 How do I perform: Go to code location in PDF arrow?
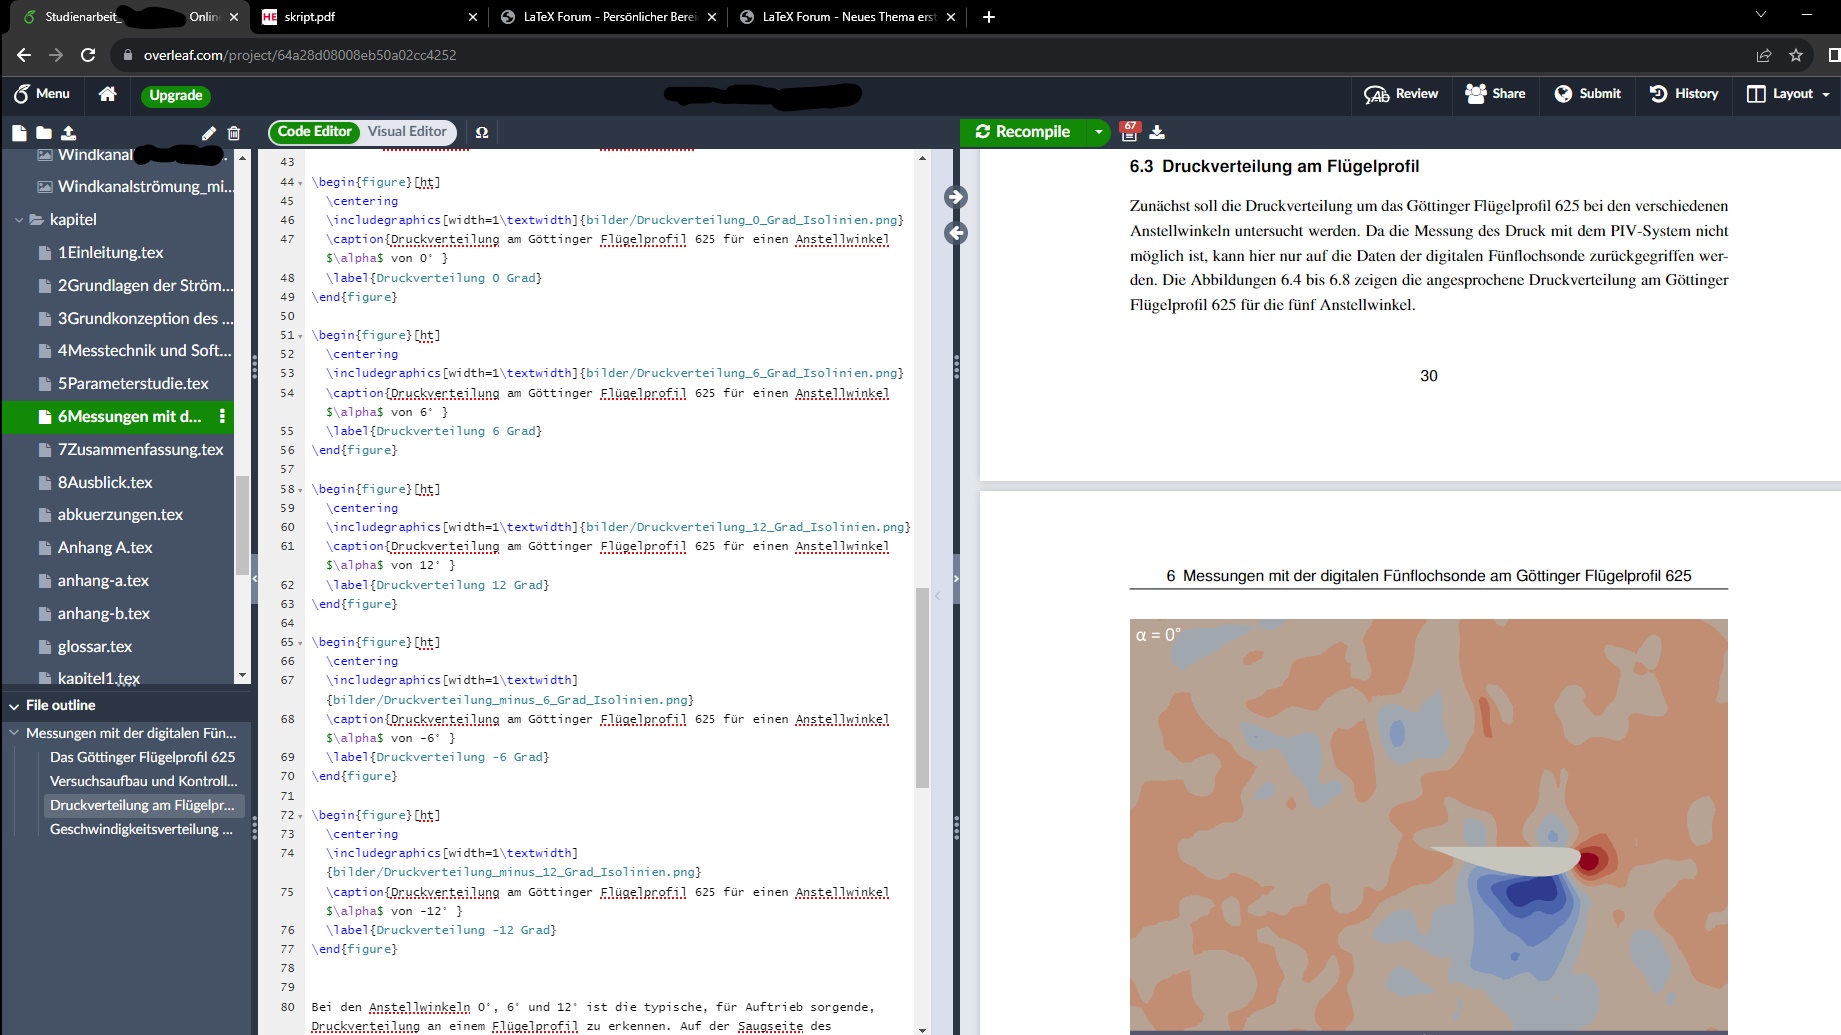tap(956, 197)
